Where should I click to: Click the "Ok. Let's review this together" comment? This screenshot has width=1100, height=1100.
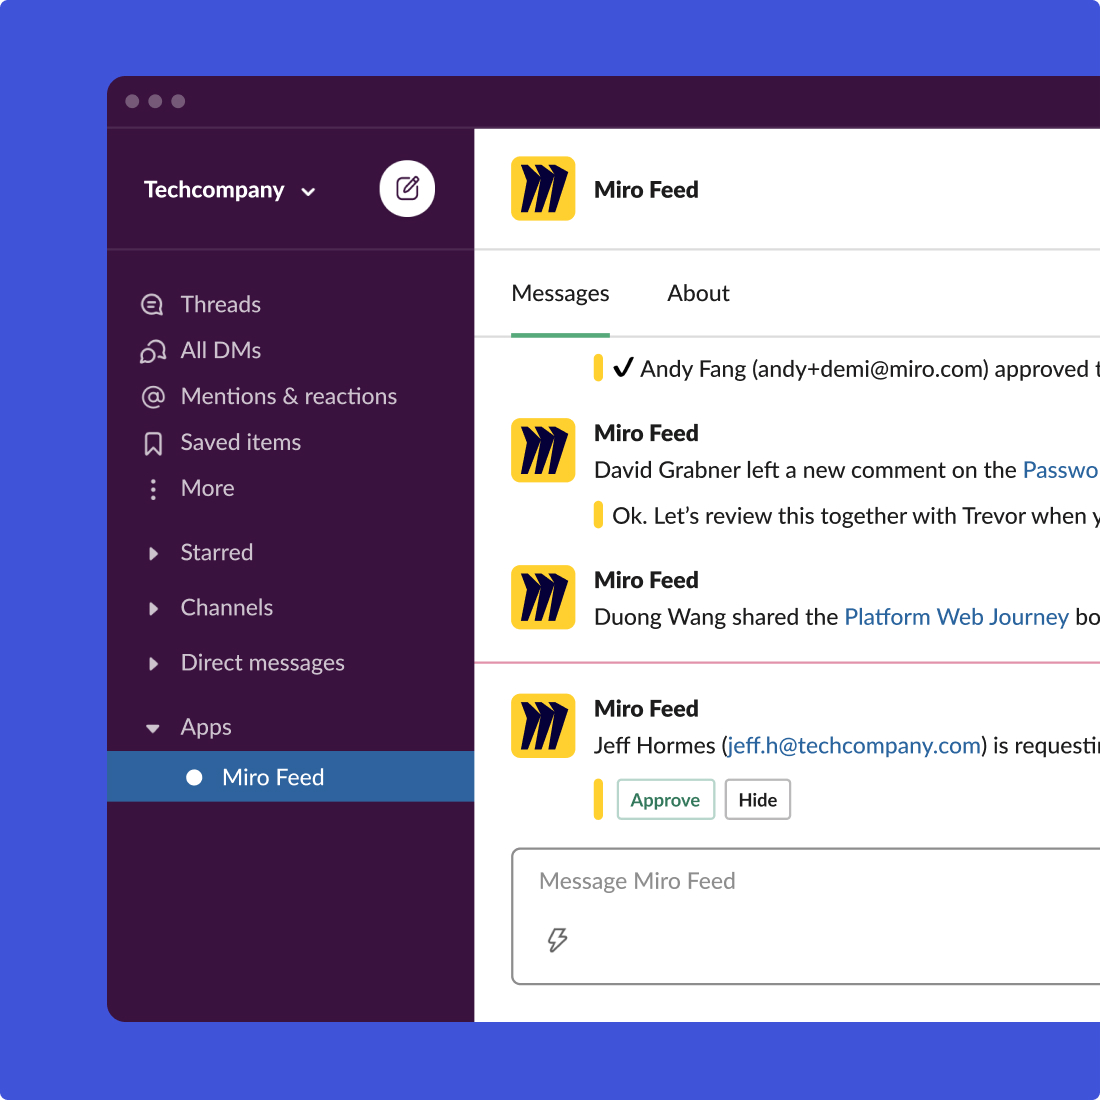[x=856, y=516]
